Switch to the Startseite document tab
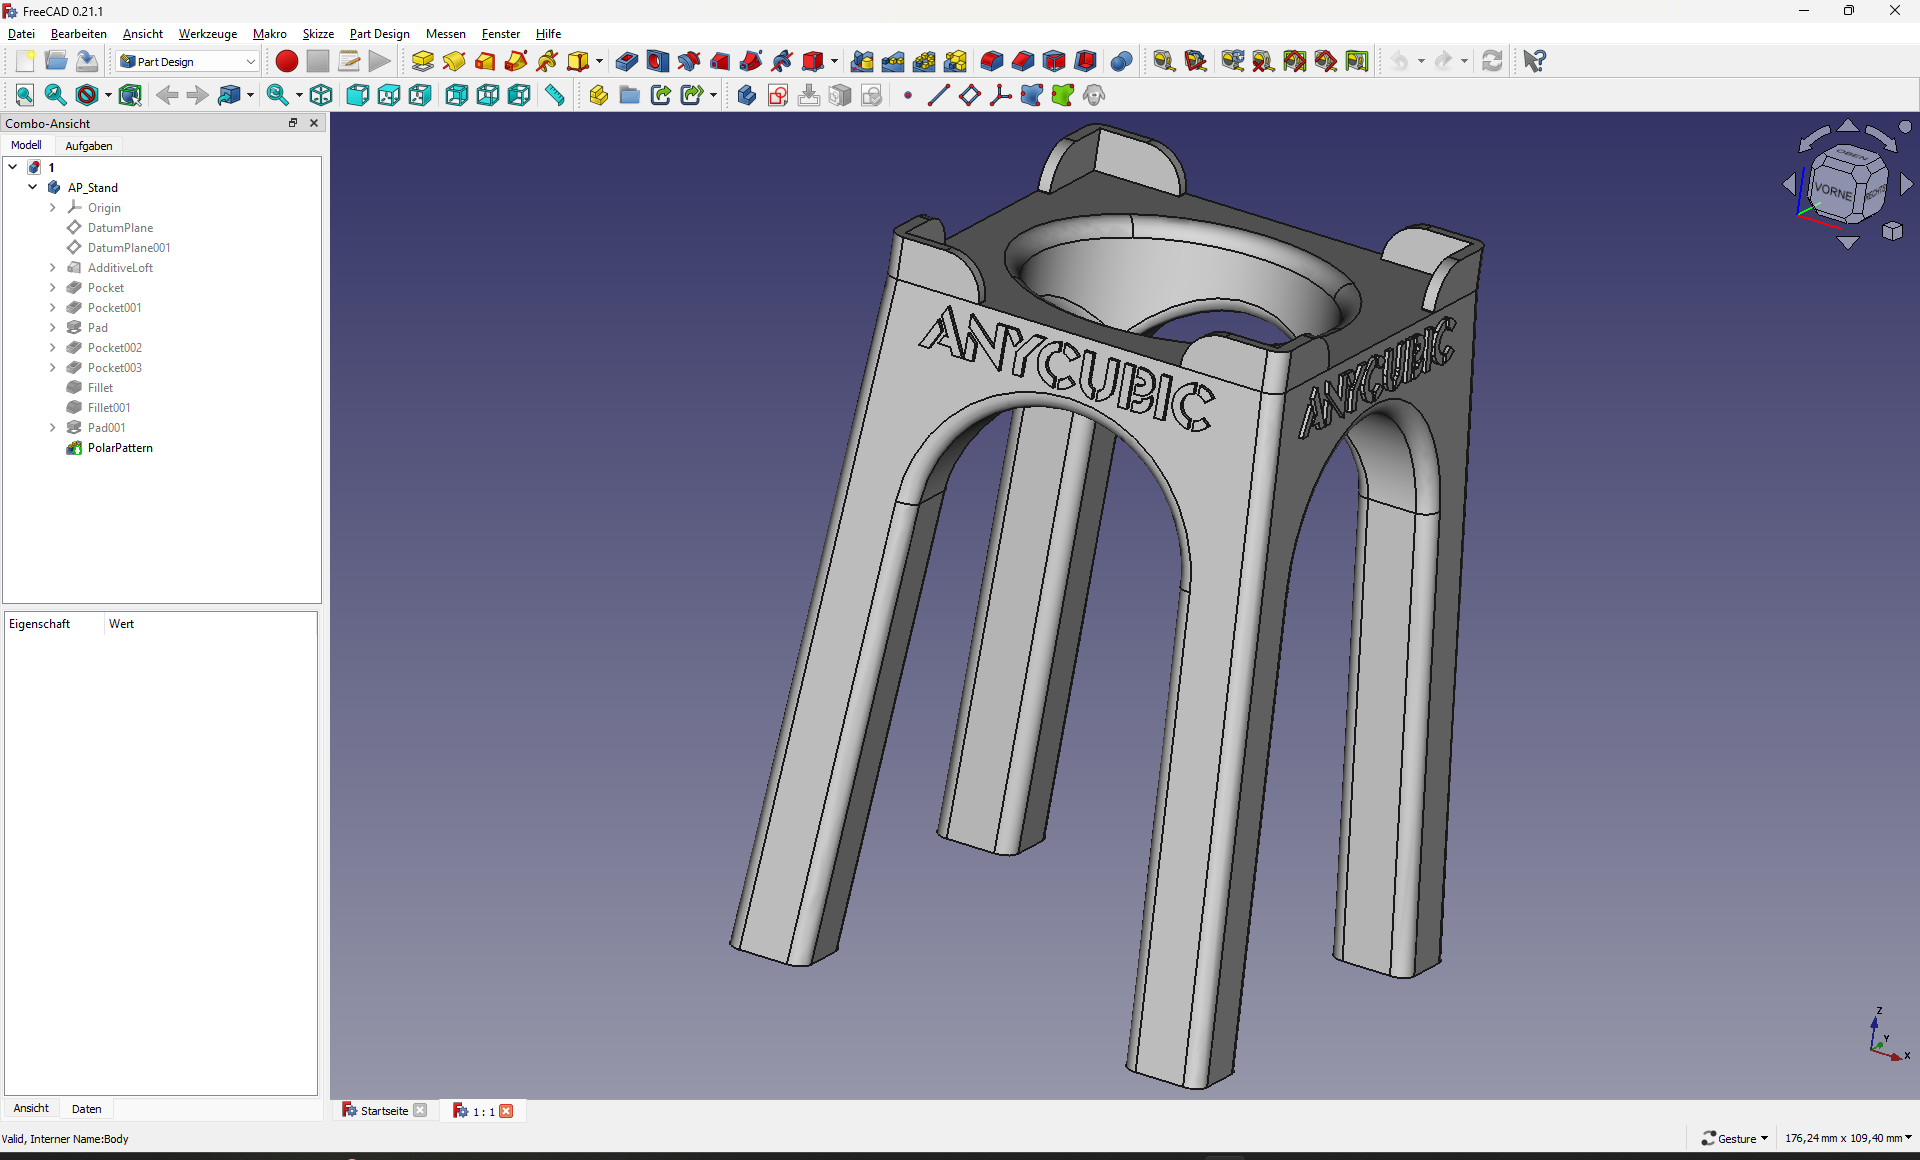This screenshot has width=1920, height=1160. tap(384, 1110)
